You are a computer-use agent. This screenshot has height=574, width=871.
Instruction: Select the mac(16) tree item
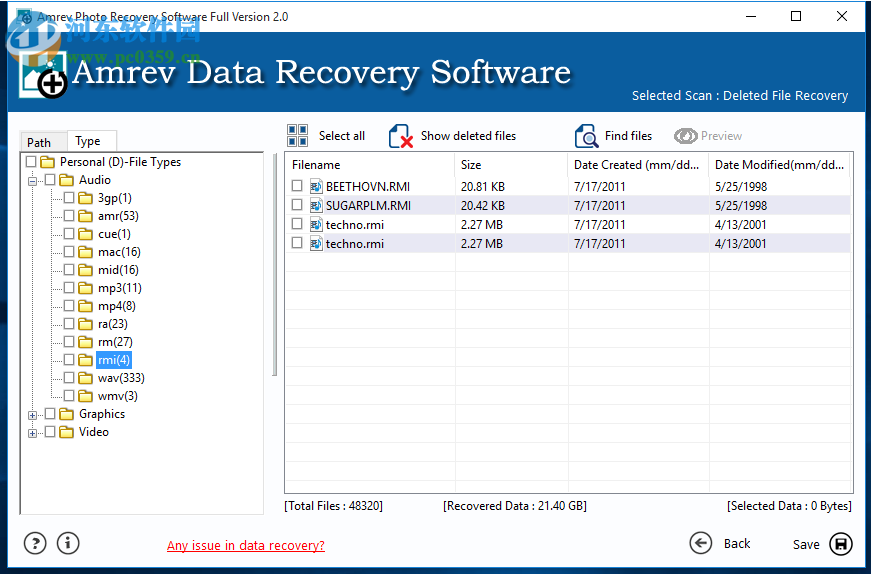point(119,252)
